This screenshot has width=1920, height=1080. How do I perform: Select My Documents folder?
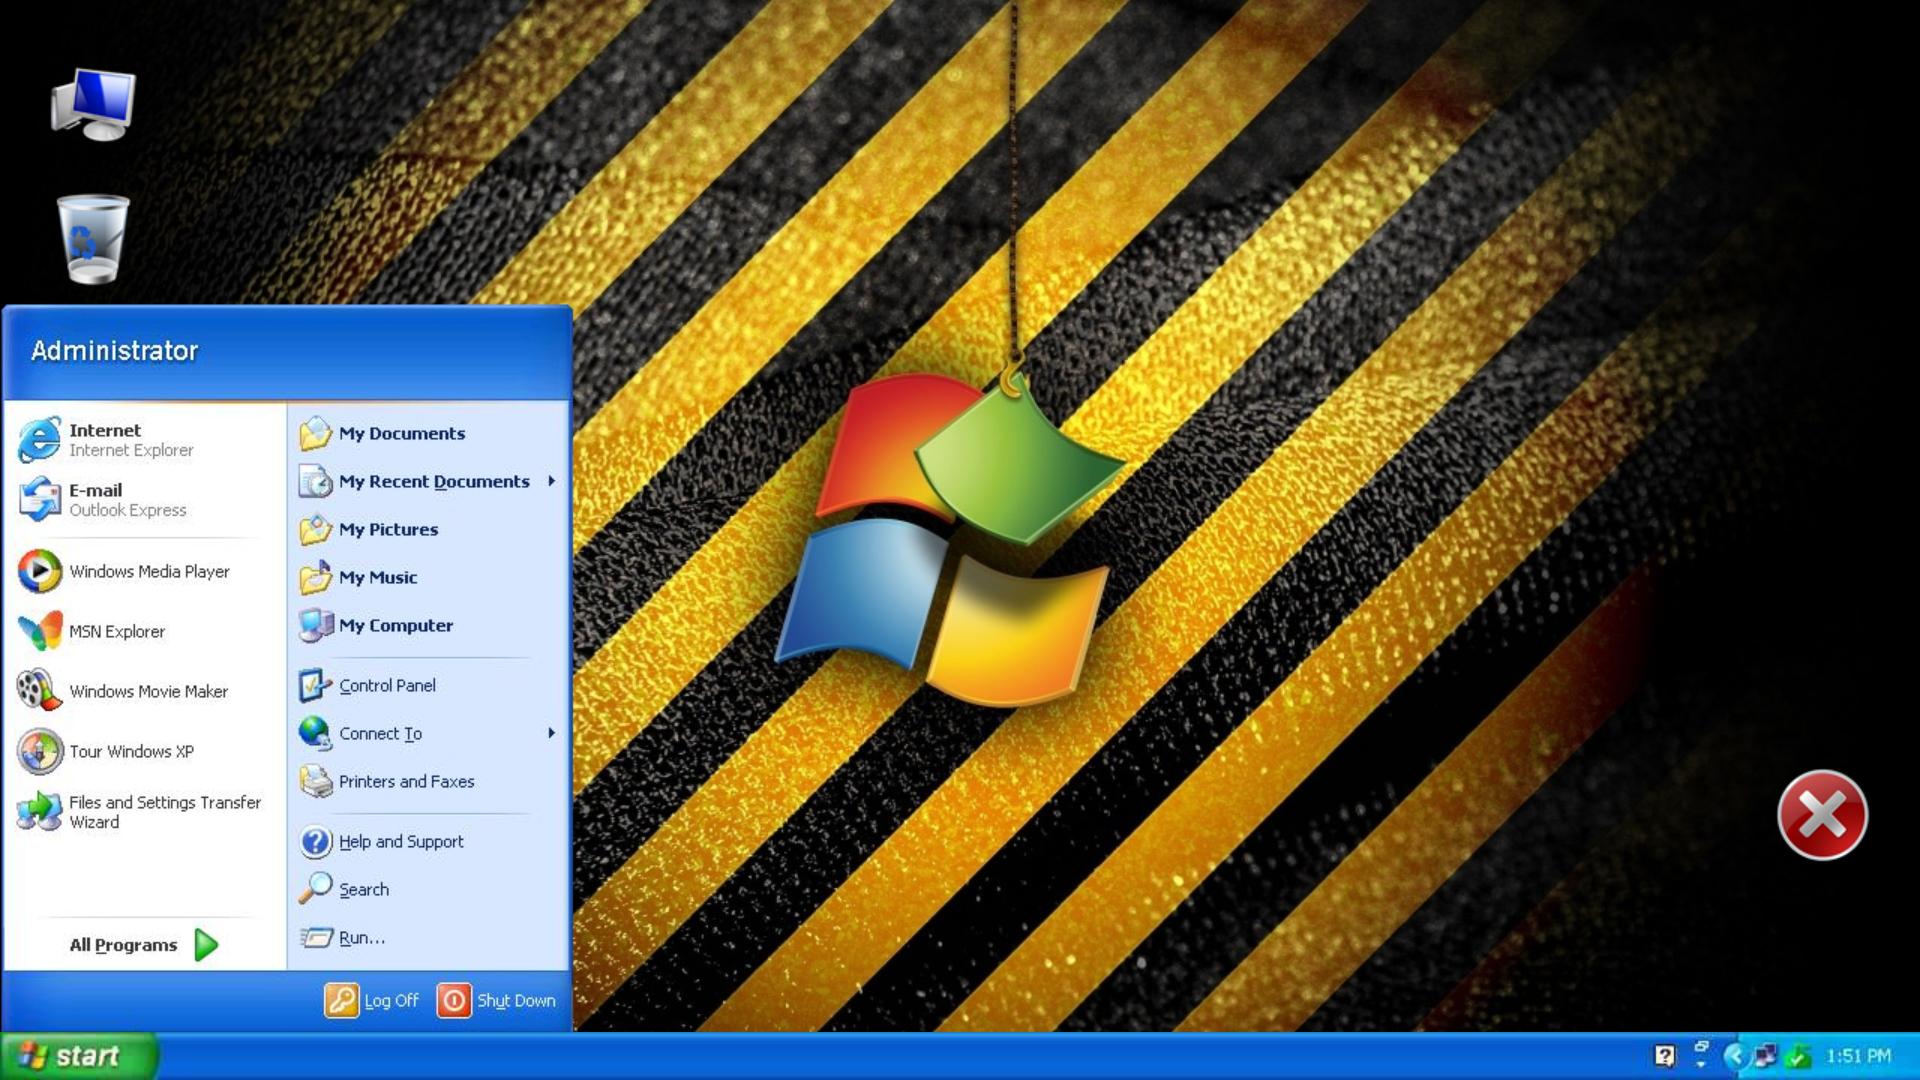click(400, 433)
